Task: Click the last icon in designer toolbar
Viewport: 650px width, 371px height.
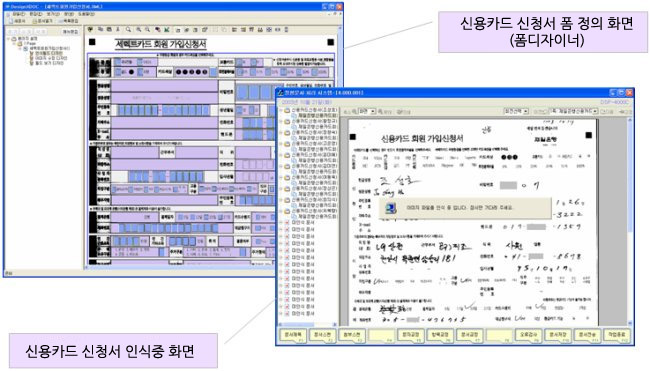Action: click(287, 30)
